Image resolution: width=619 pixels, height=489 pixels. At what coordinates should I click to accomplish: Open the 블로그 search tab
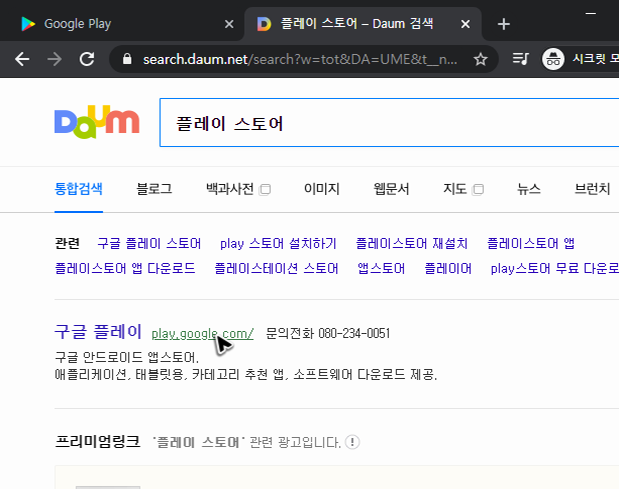(154, 189)
